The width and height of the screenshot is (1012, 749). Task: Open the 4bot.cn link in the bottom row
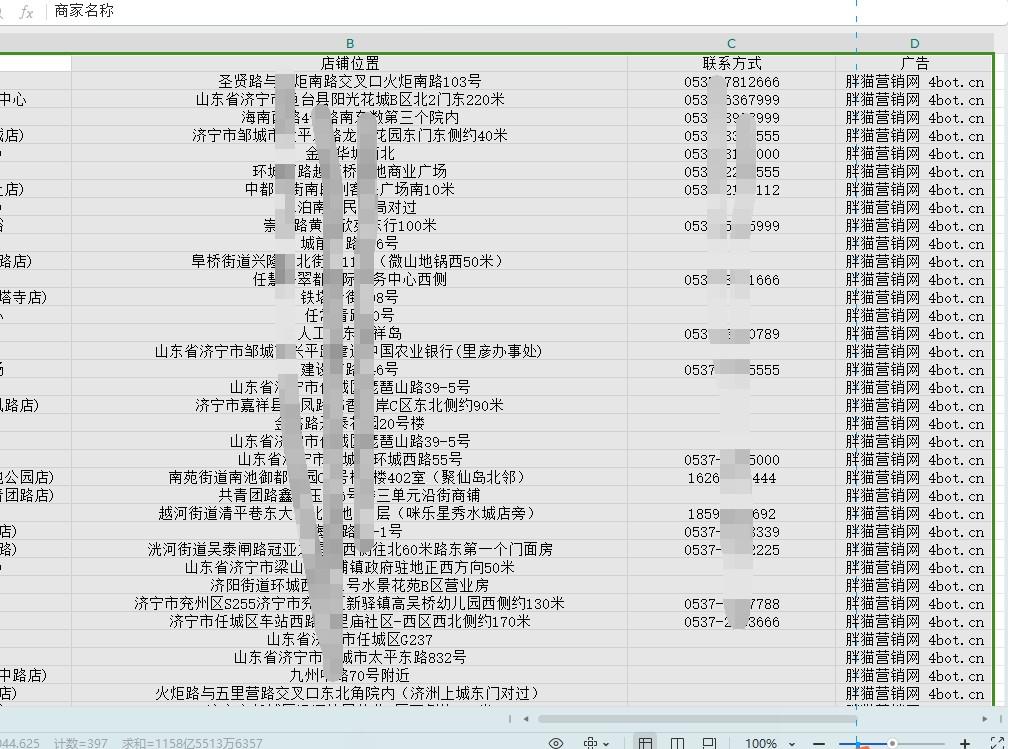tap(957, 692)
